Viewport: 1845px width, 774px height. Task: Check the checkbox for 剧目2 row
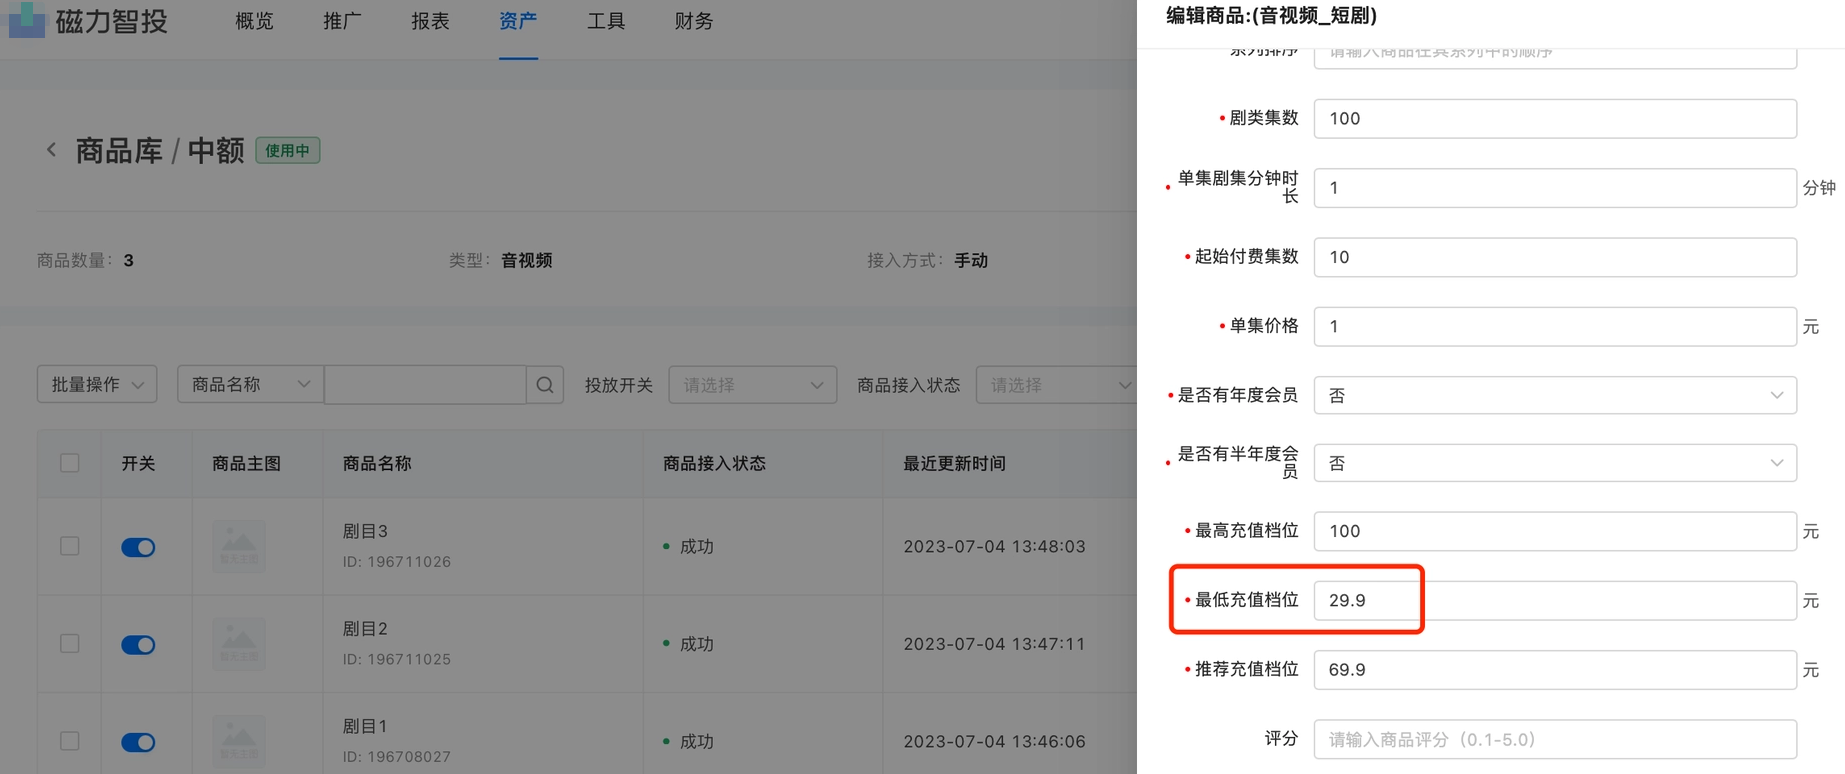[69, 643]
